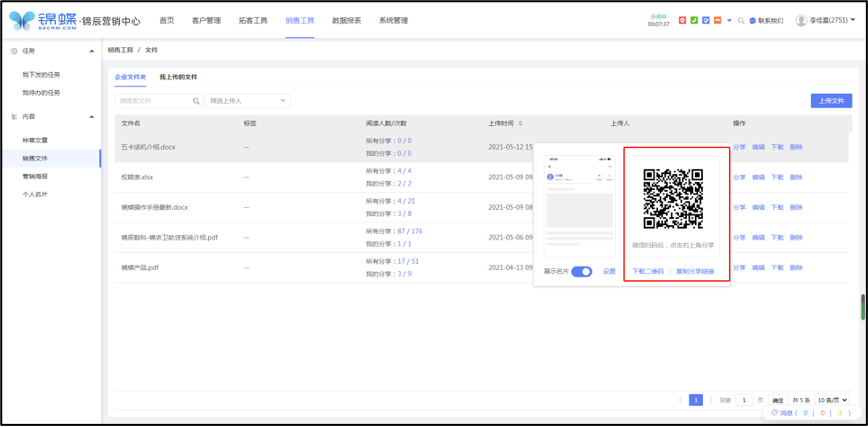Image resolution: width=868 pixels, height=427 pixels.
Task: Open 客户管理 menu
Action: click(206, 20)
